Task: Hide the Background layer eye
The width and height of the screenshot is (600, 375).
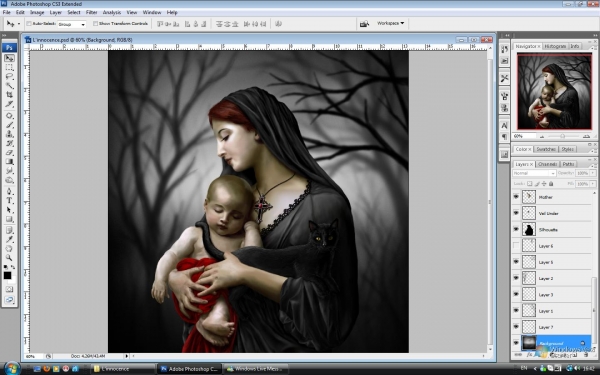Action: (x=516, y=343)
